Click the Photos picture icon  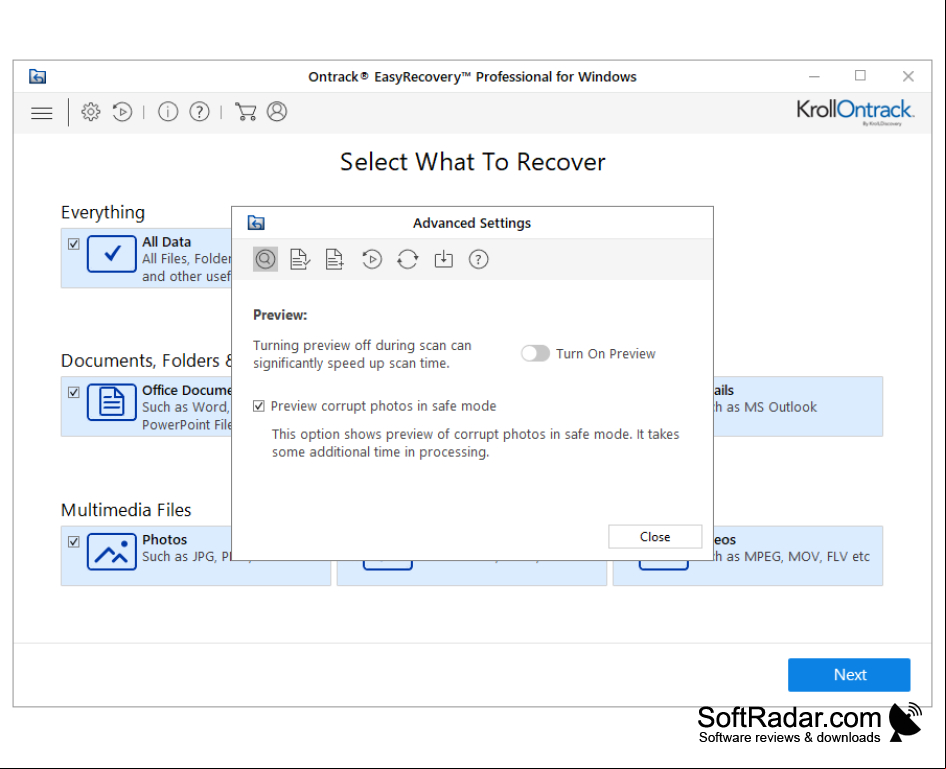pyautogui.click(x=112, y=552)
